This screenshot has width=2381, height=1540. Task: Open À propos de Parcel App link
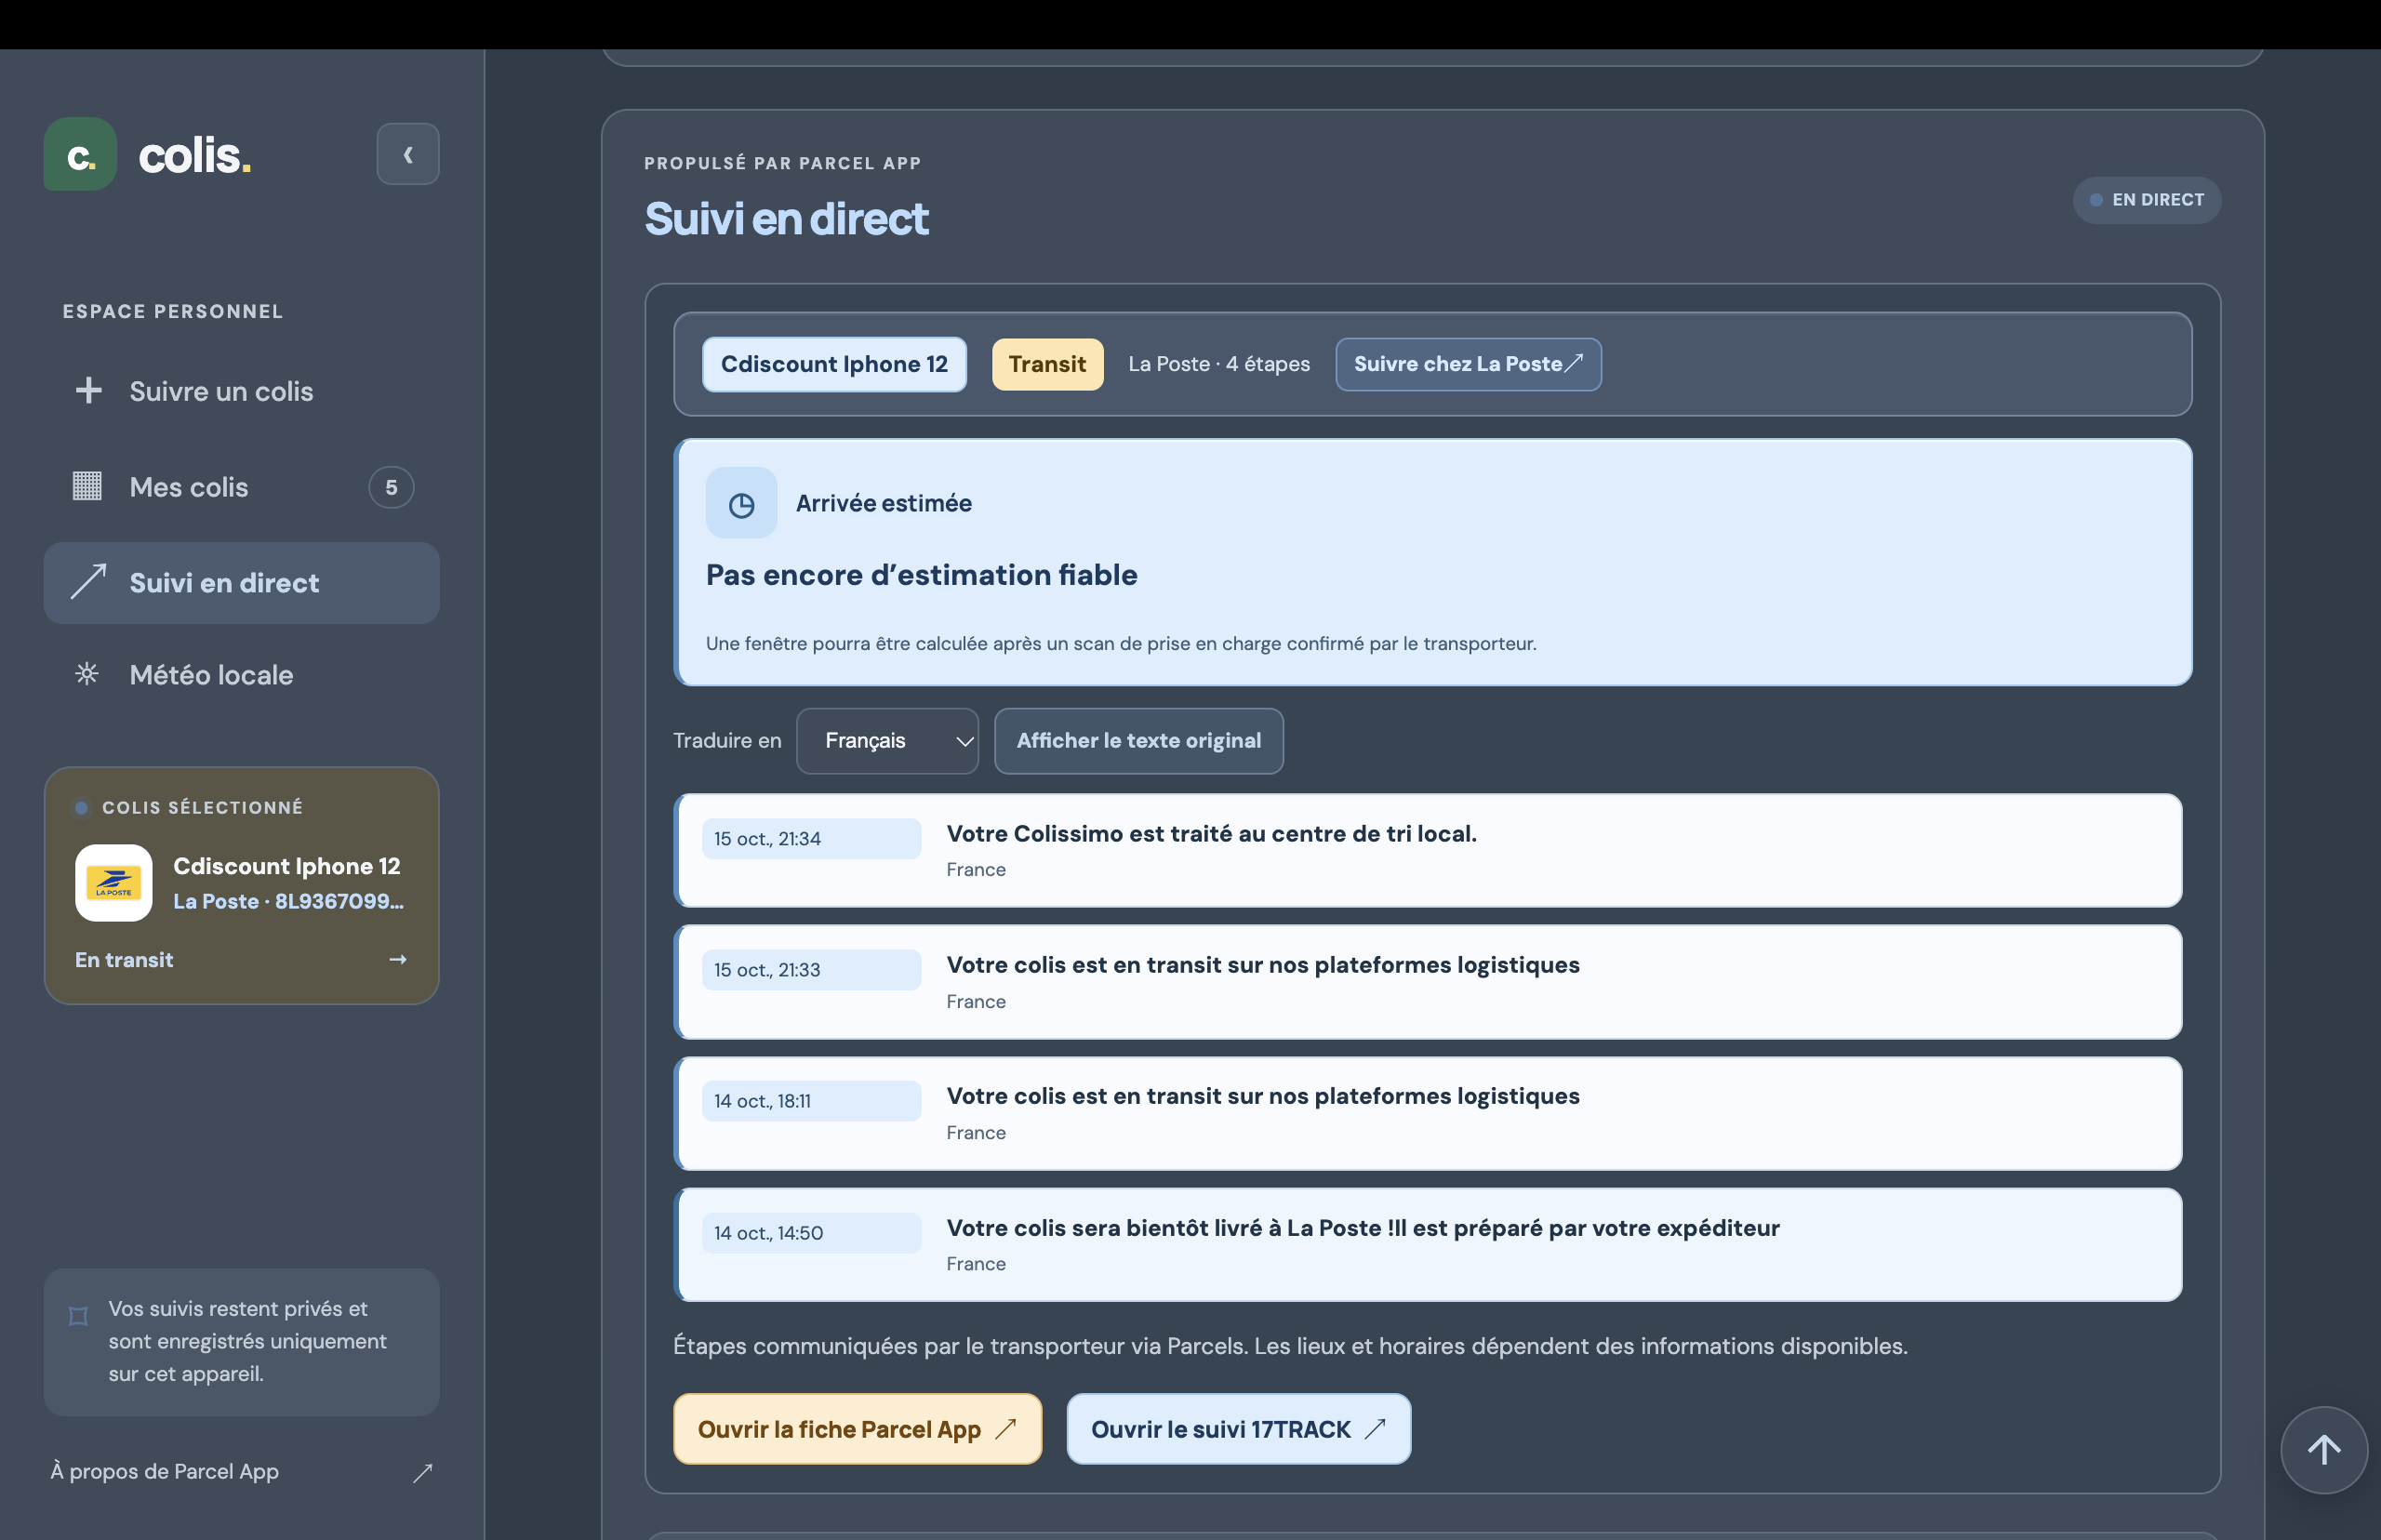pyautogui.click(x=241, y=1471)
